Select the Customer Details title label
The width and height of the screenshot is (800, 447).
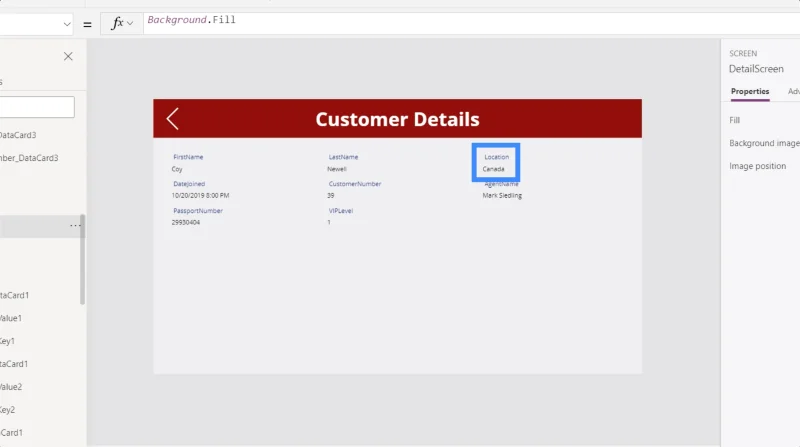point(397,119)
